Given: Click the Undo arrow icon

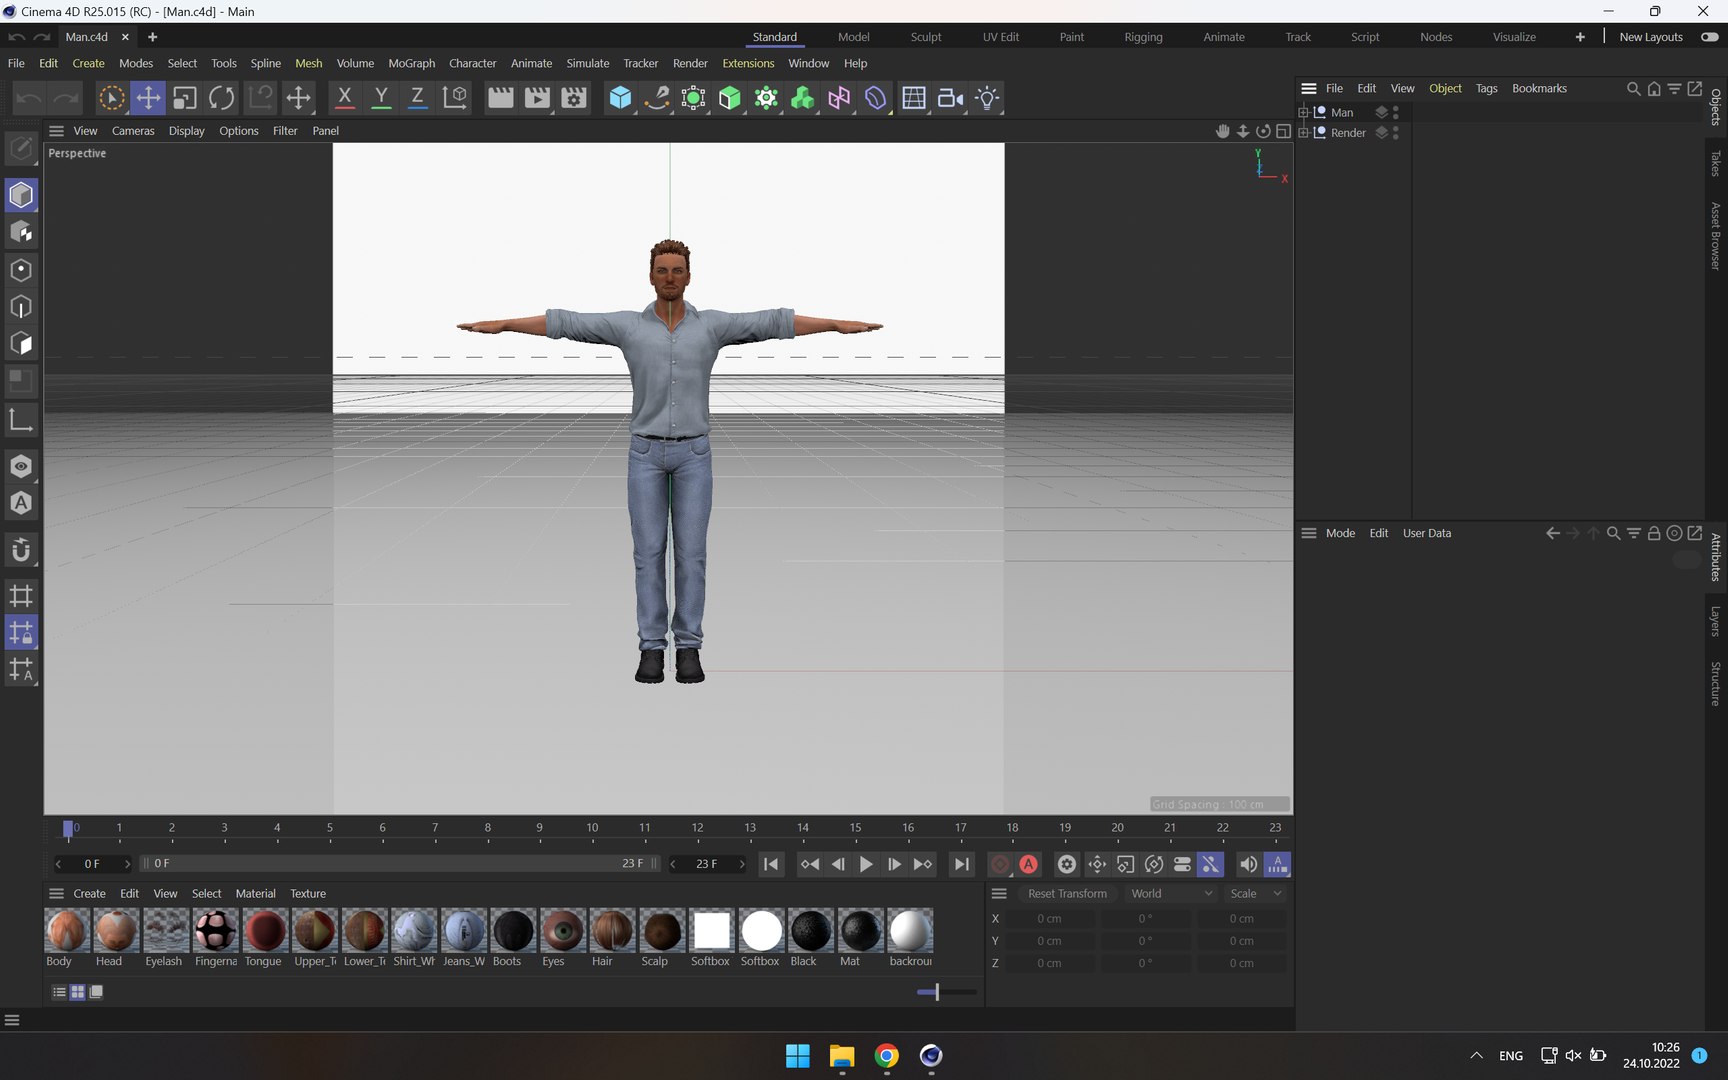Looking at the screenshot, I should coord(28,98).
